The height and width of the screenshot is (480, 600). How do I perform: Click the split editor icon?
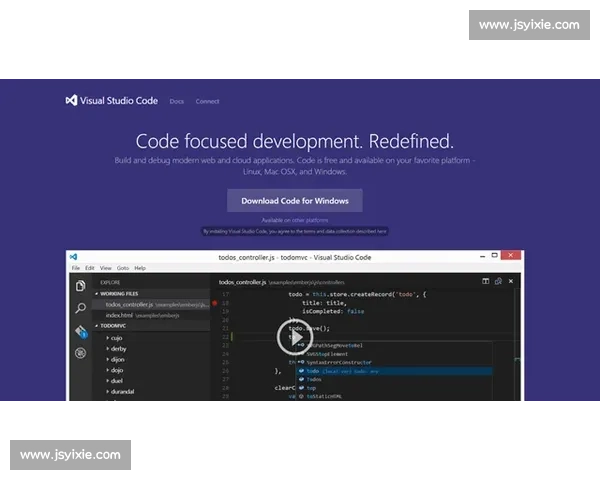tap(486, 281)
